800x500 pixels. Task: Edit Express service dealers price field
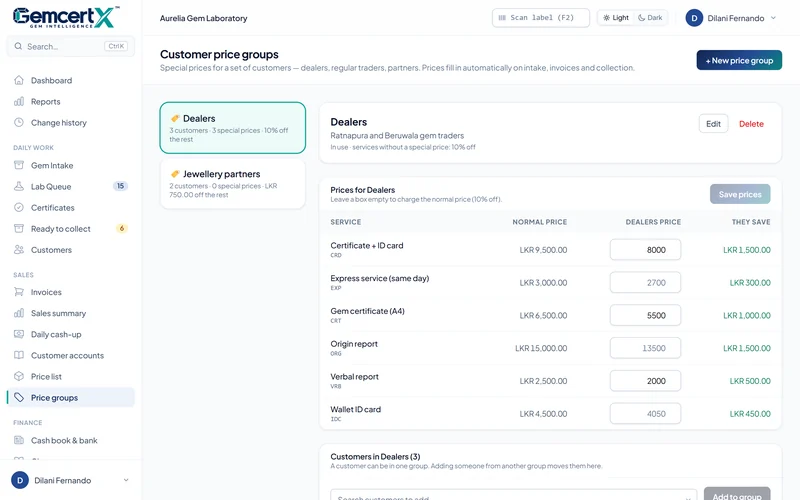645,282
